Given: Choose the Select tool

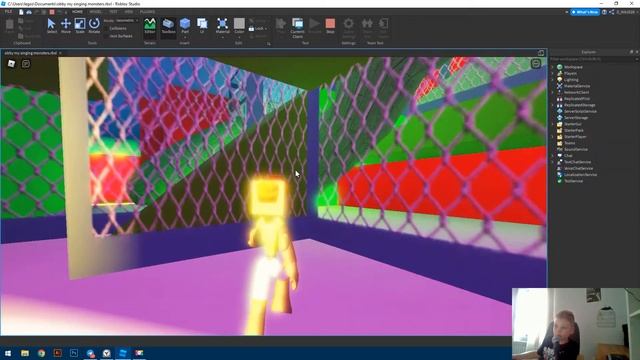Looking at the screenshot, I should [51, 26].
